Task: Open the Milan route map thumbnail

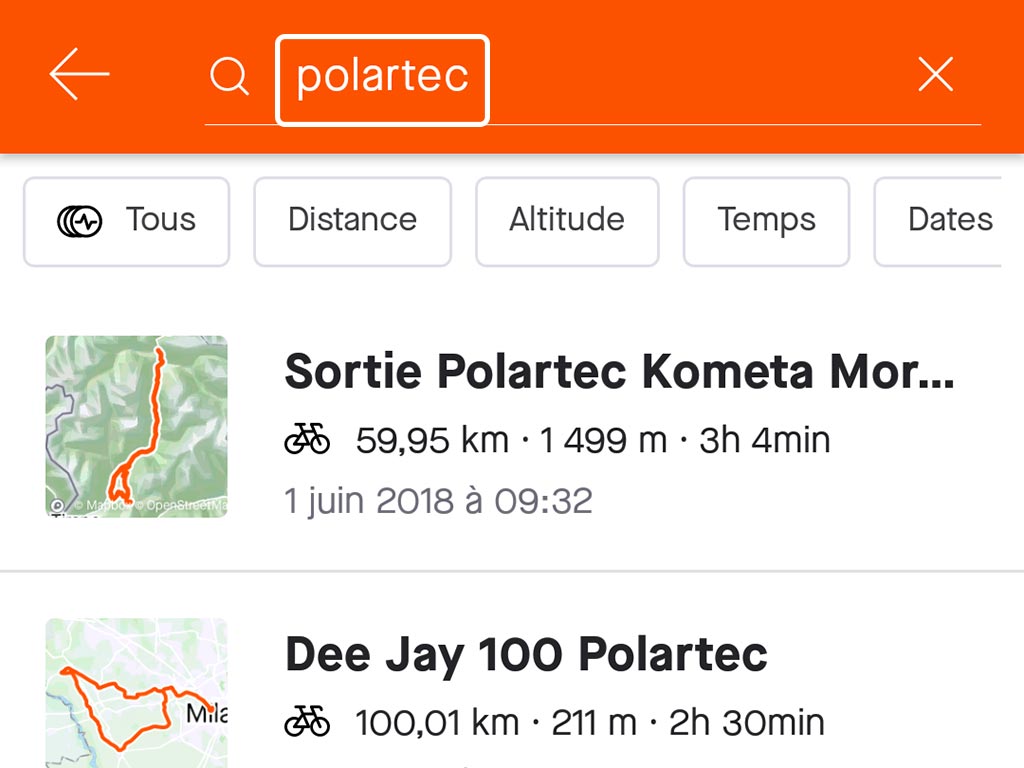Action: [x=136, y=693]
